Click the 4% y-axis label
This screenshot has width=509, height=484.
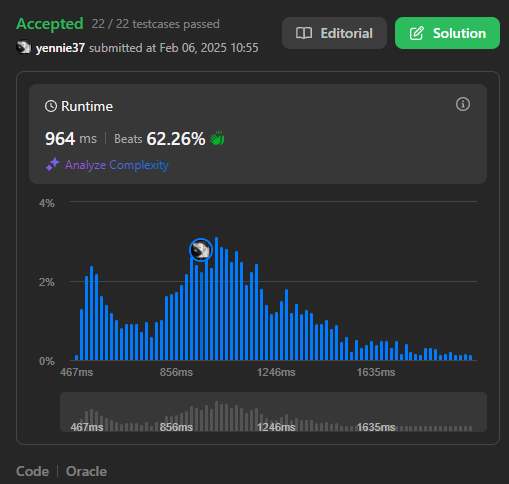[x=47, y=203]
